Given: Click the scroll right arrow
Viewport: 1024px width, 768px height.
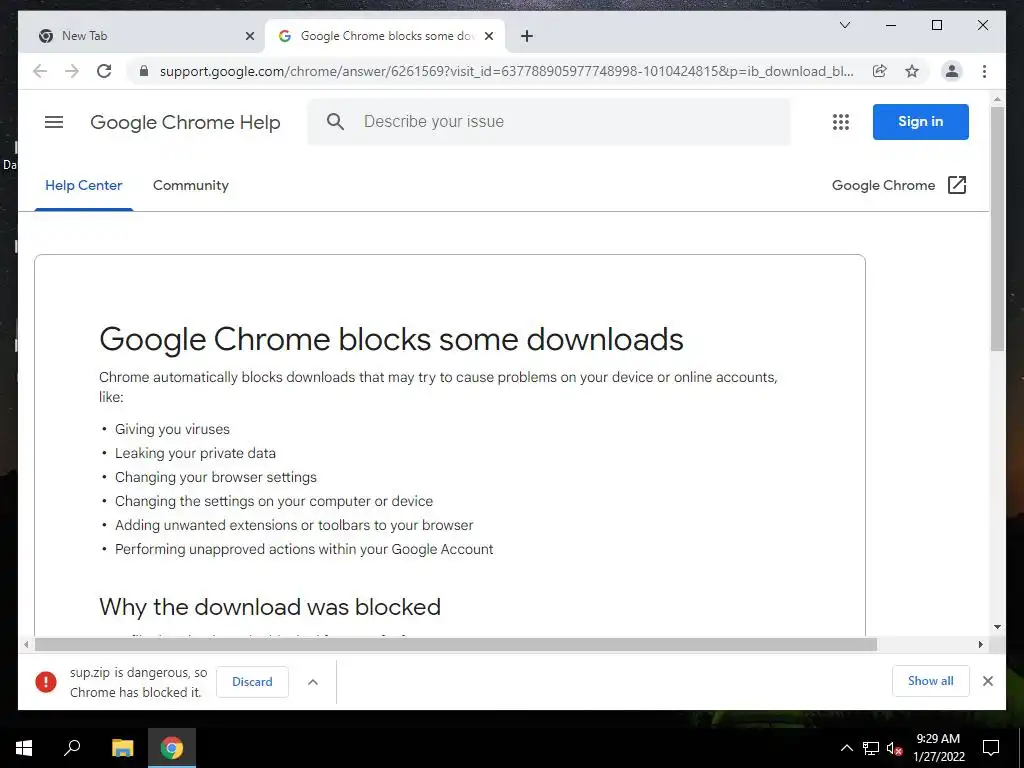Looking at the screenshot, I should pos(980,645).
